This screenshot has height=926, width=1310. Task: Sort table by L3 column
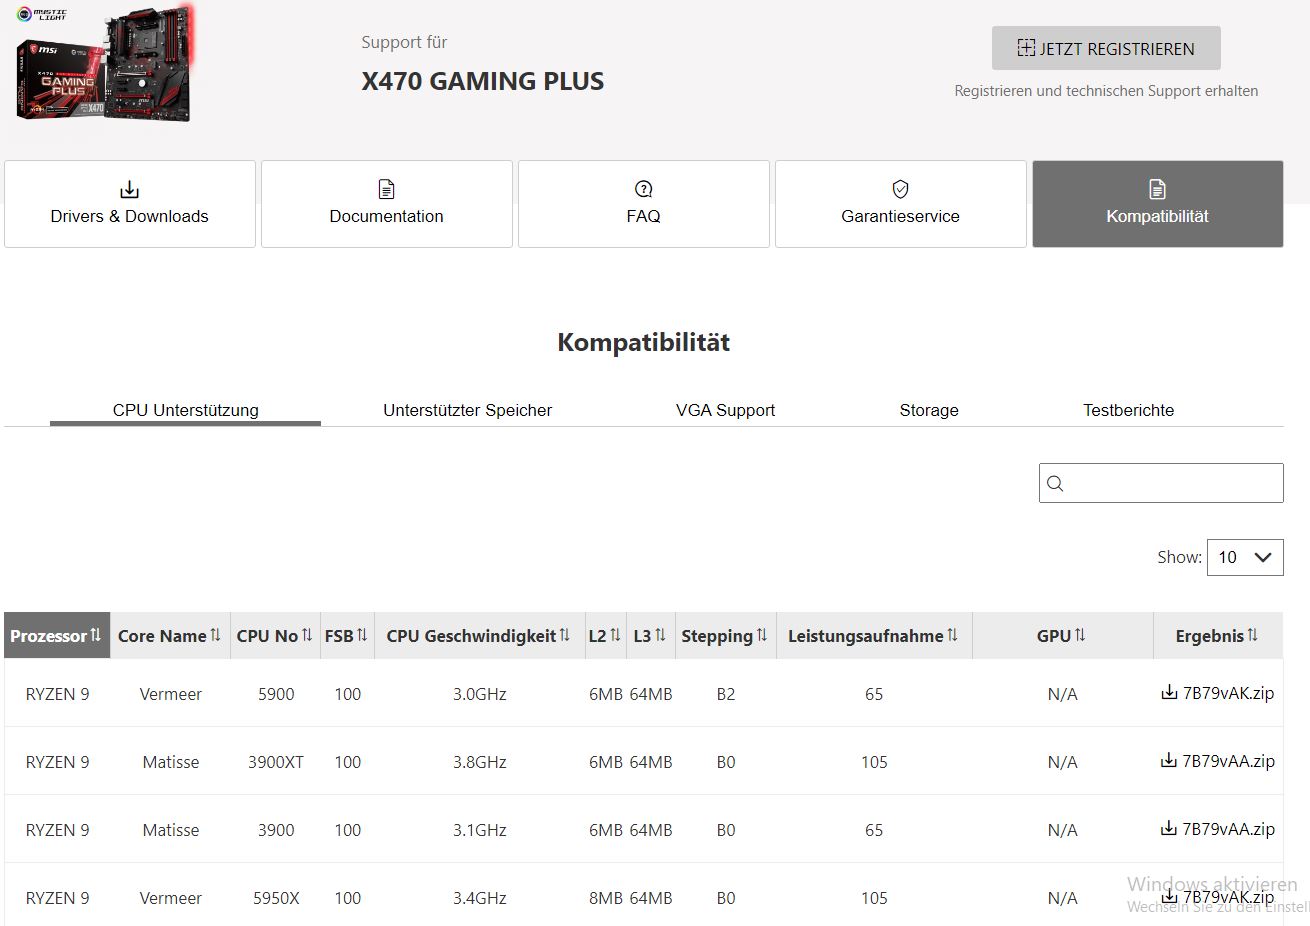pyautogui.click(x=650, y=635)
